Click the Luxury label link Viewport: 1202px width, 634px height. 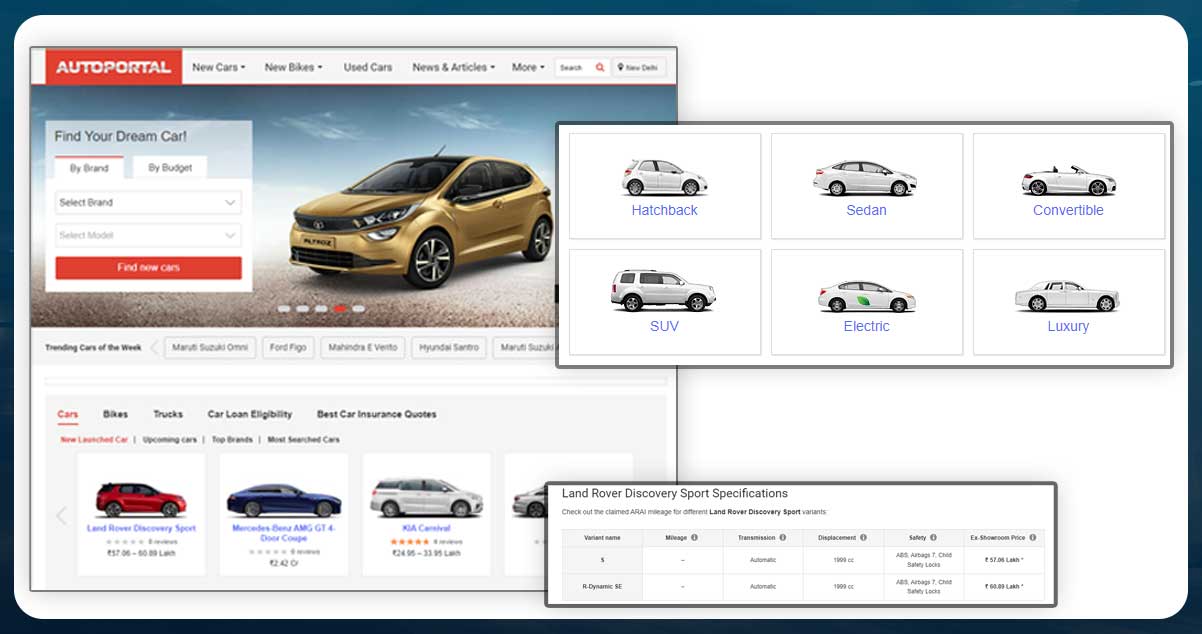(1068, 326)
